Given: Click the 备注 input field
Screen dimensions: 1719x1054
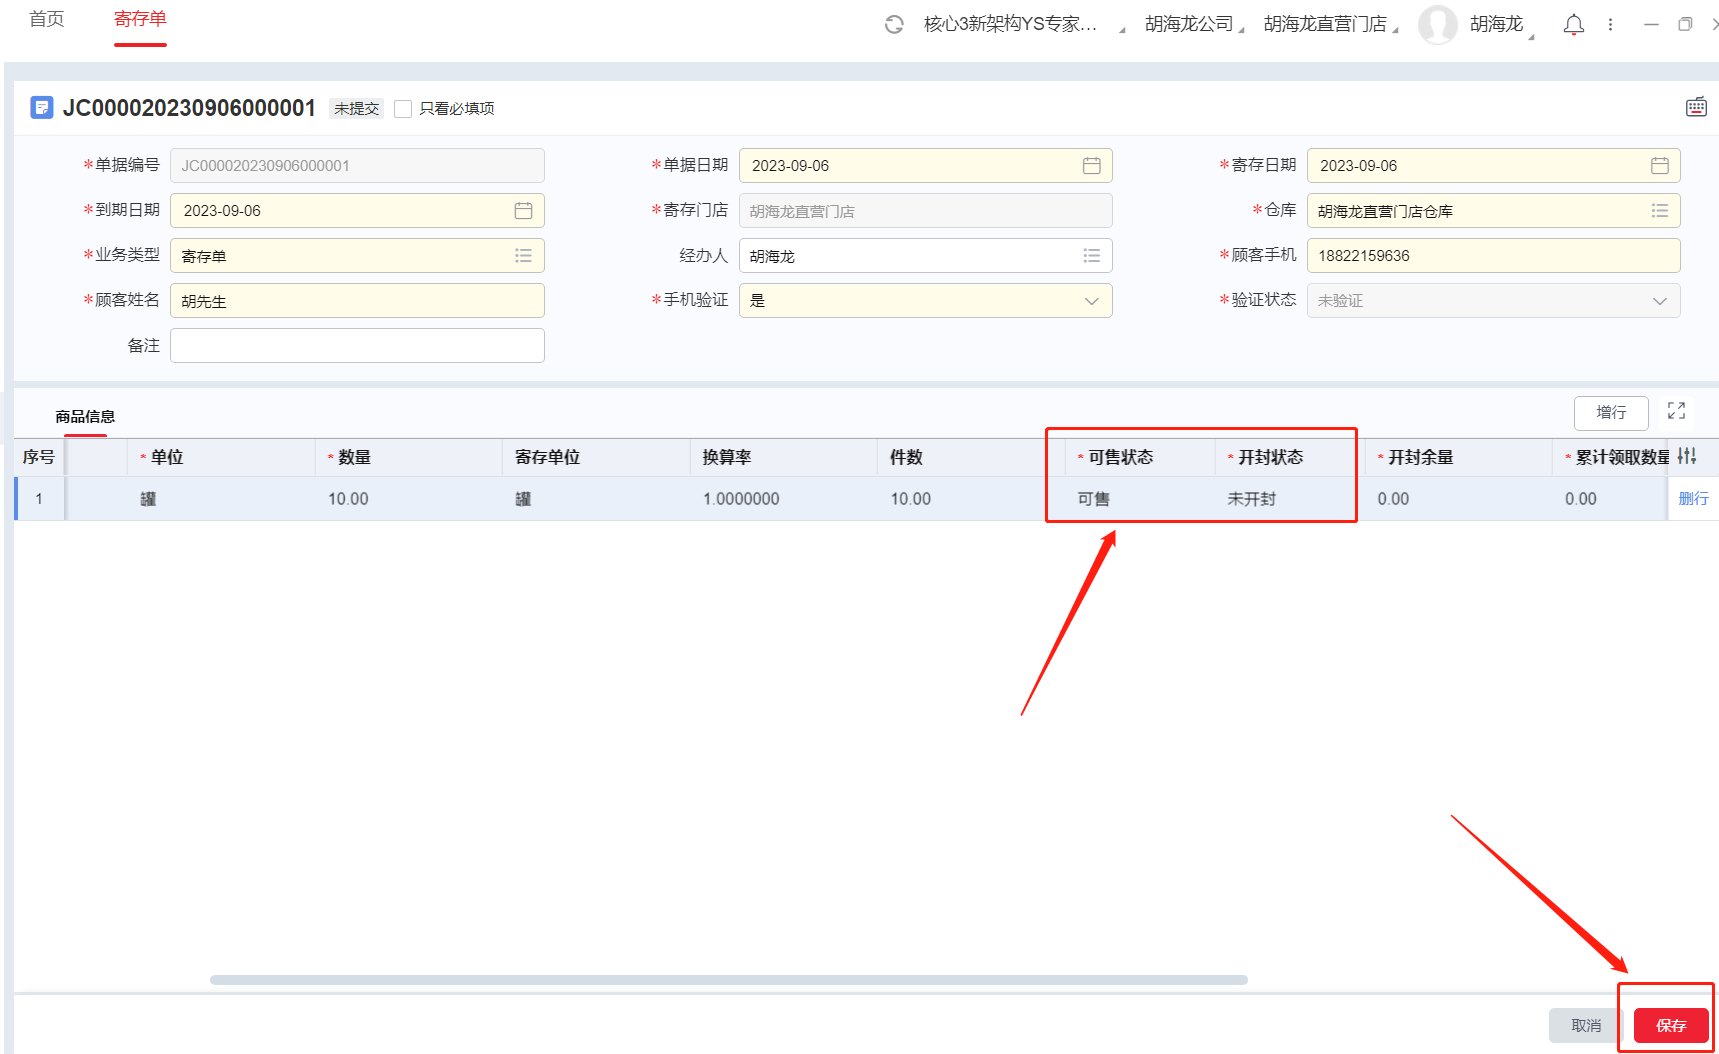Looking at the screenshot, I should (357, 346).
